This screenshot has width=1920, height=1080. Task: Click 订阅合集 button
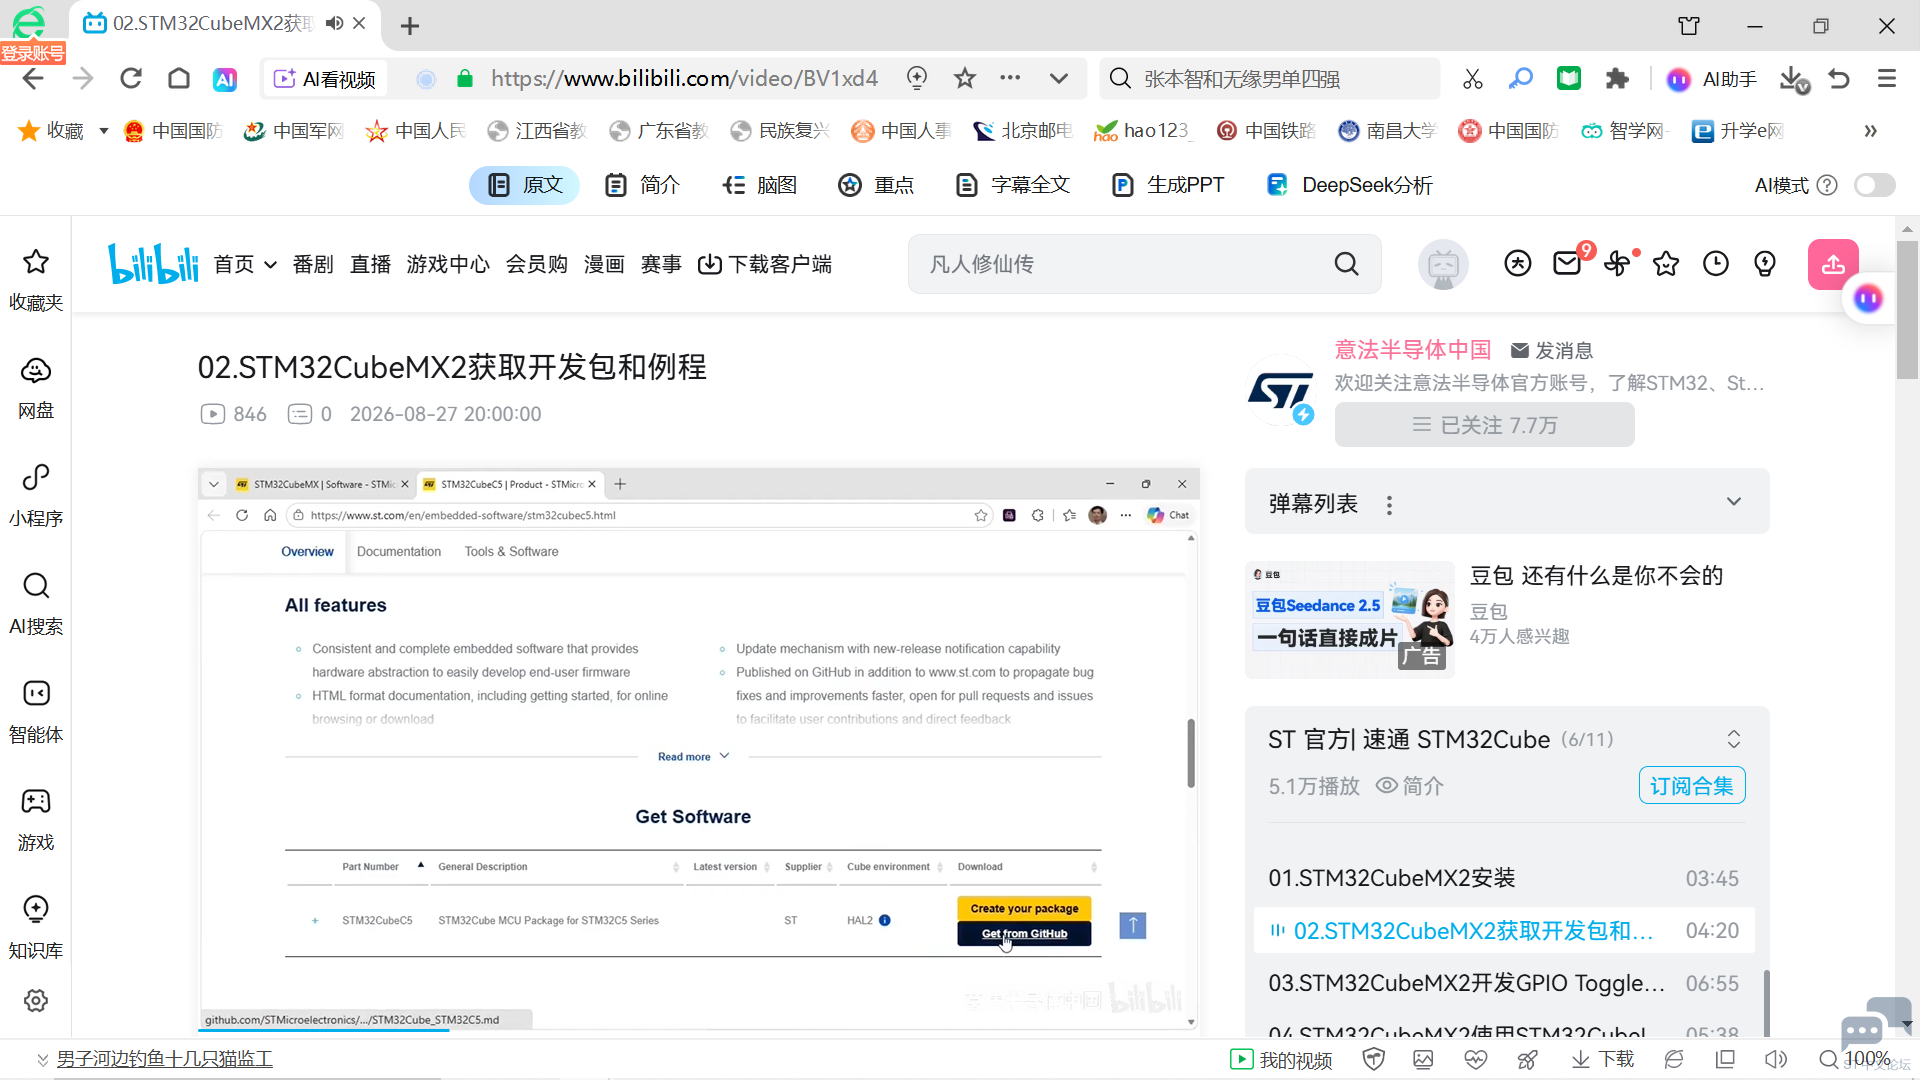[1692, 786]
